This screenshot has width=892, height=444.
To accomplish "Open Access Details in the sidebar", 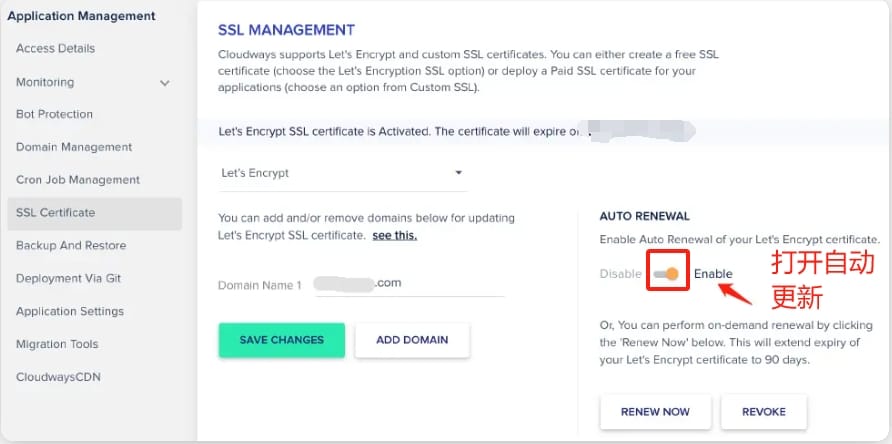I will click(55, 48).
